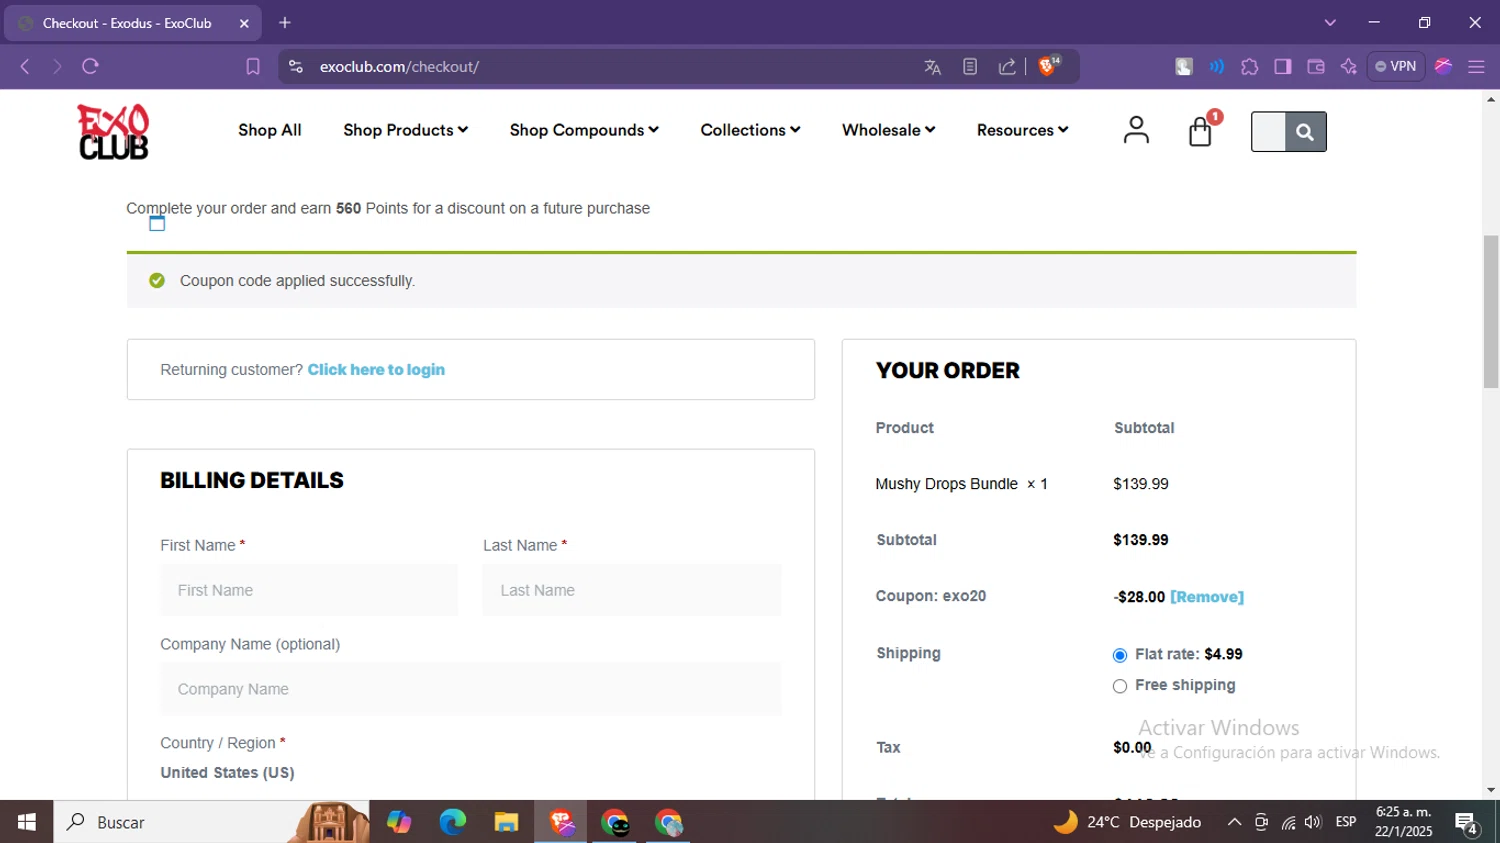Click the share page icon
The image size is (1500, 843).
1007,67
